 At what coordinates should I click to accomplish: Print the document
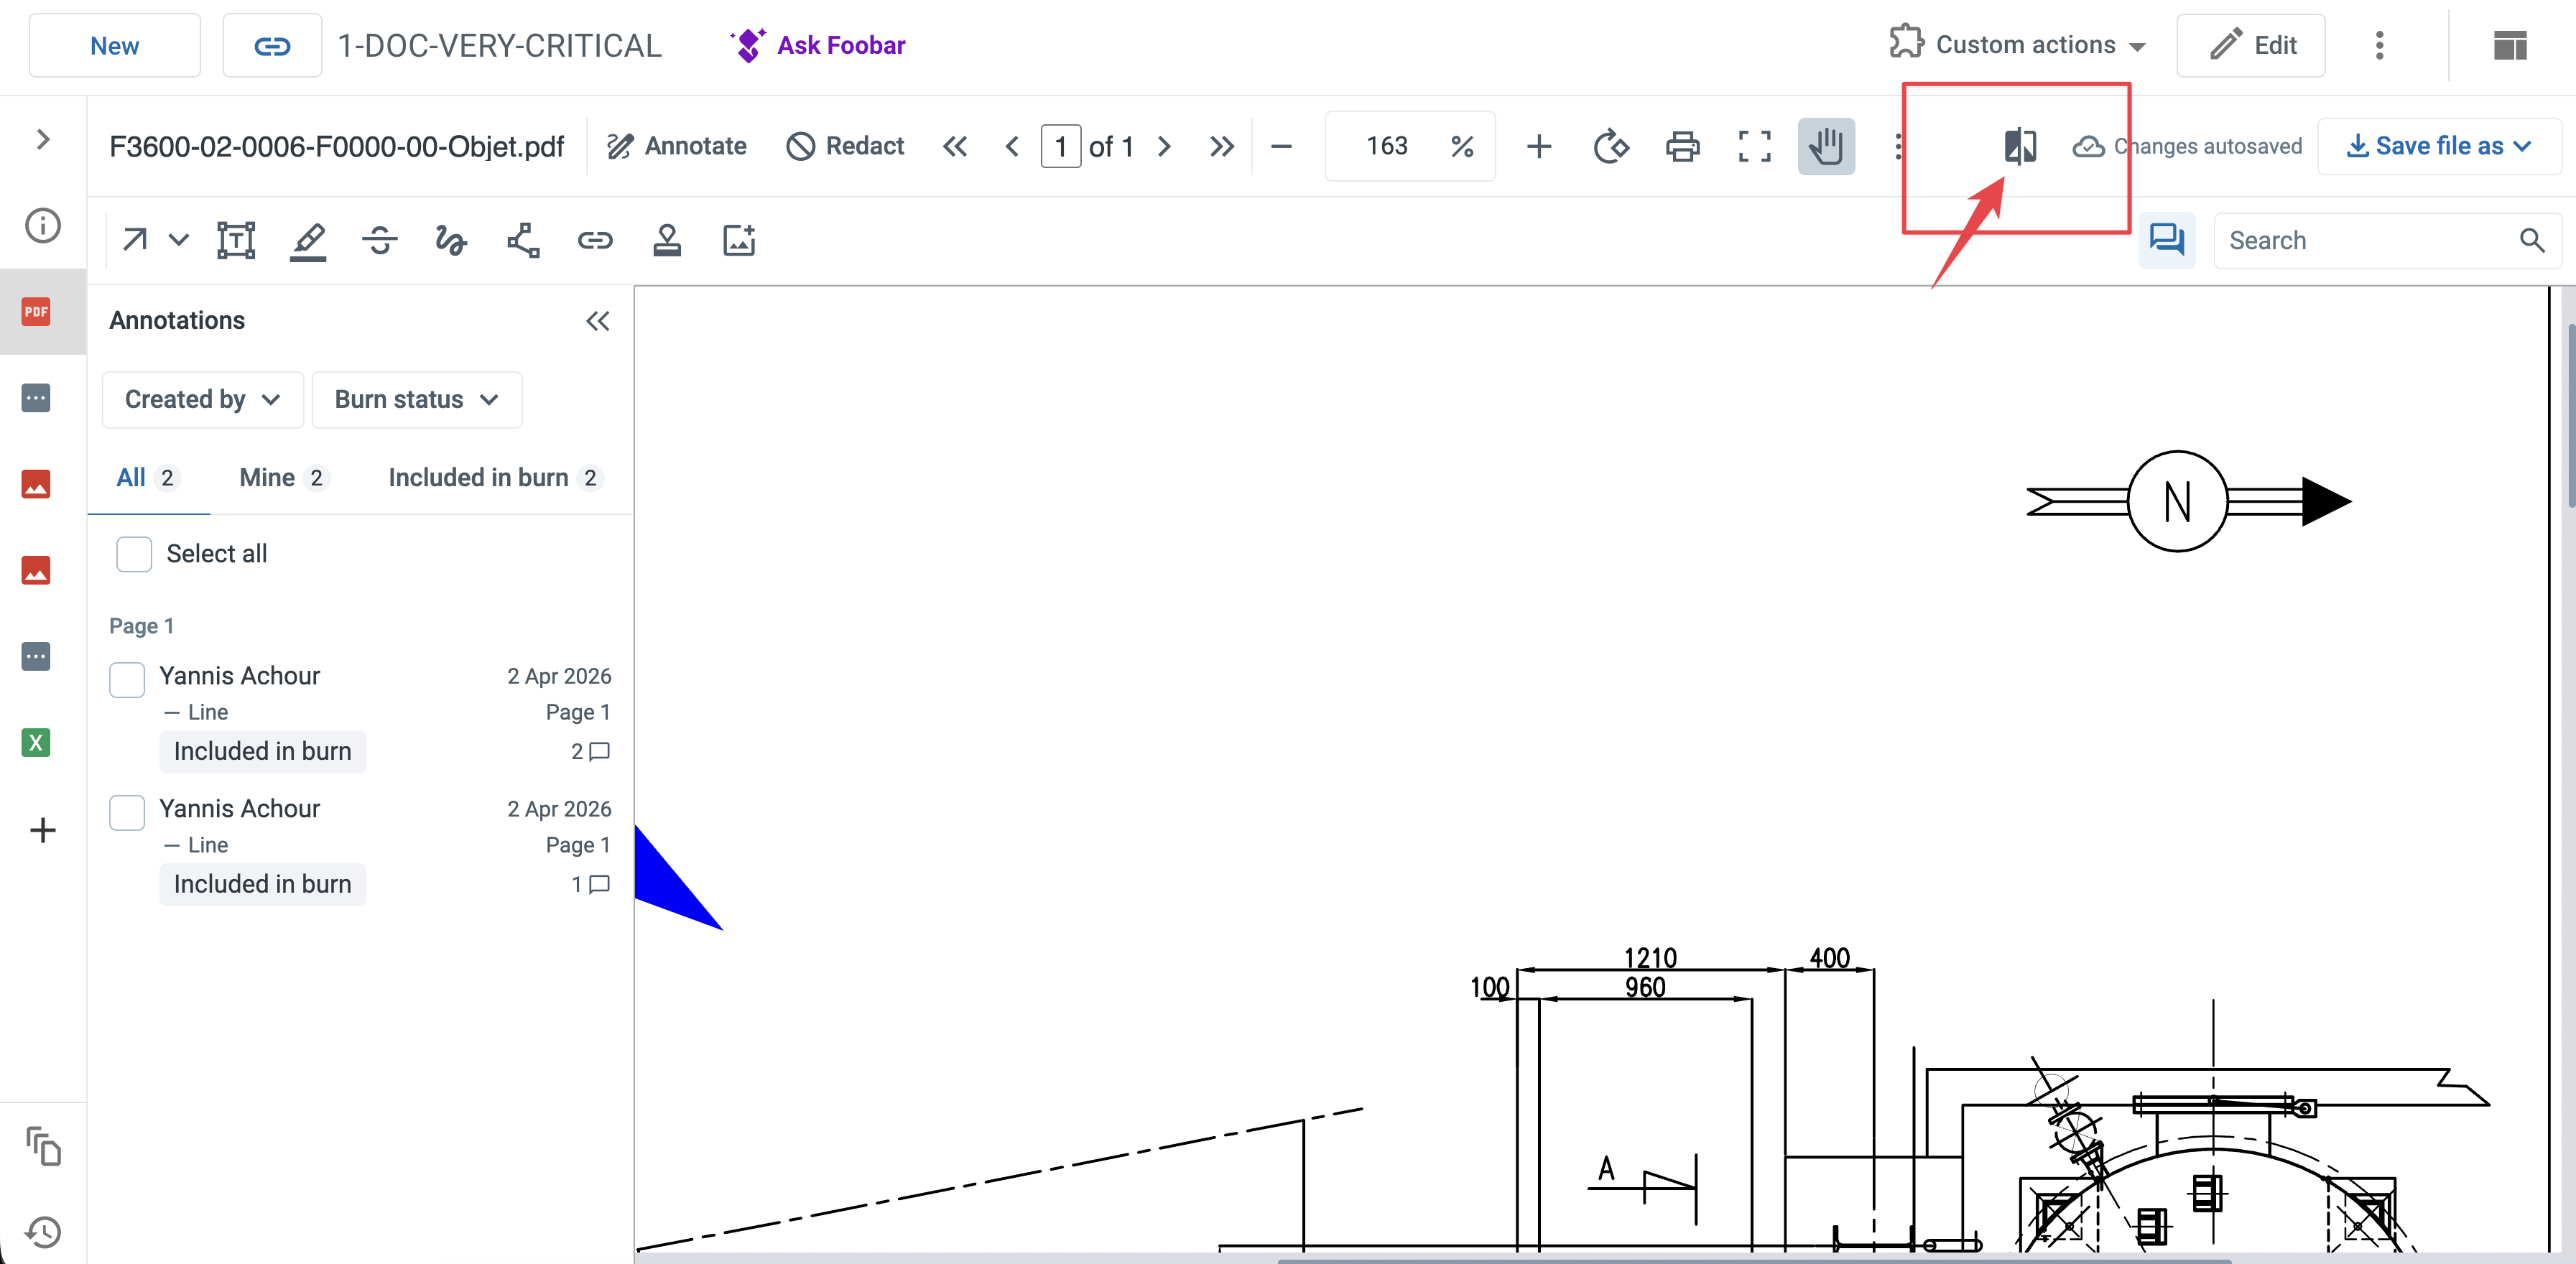coord(1683,147)
